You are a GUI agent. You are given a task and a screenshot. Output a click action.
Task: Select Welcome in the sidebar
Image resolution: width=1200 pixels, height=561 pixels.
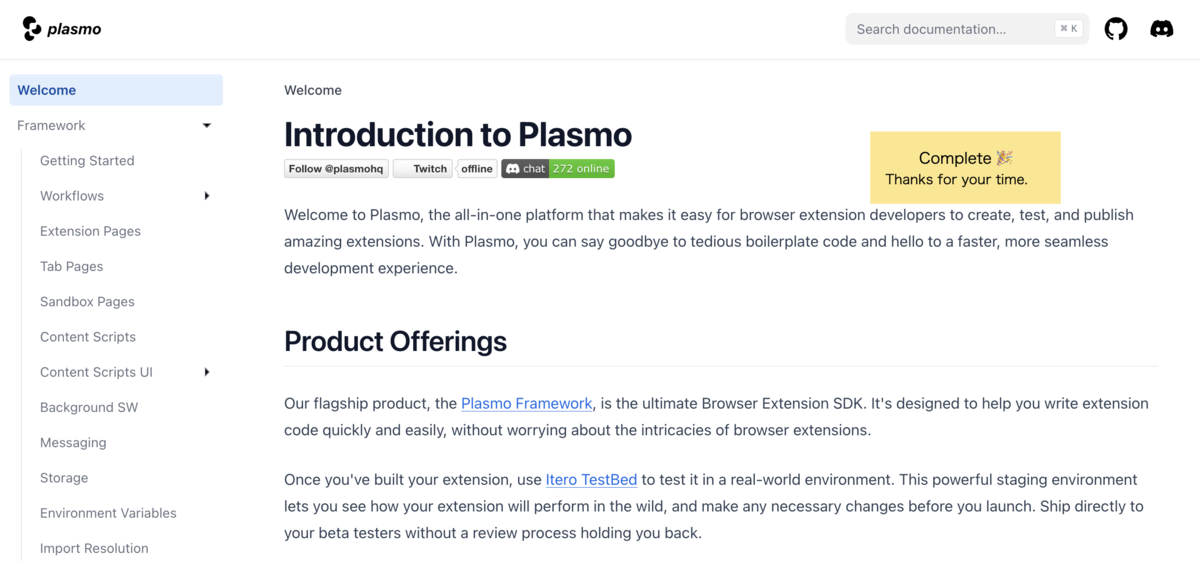coord(116,90)
